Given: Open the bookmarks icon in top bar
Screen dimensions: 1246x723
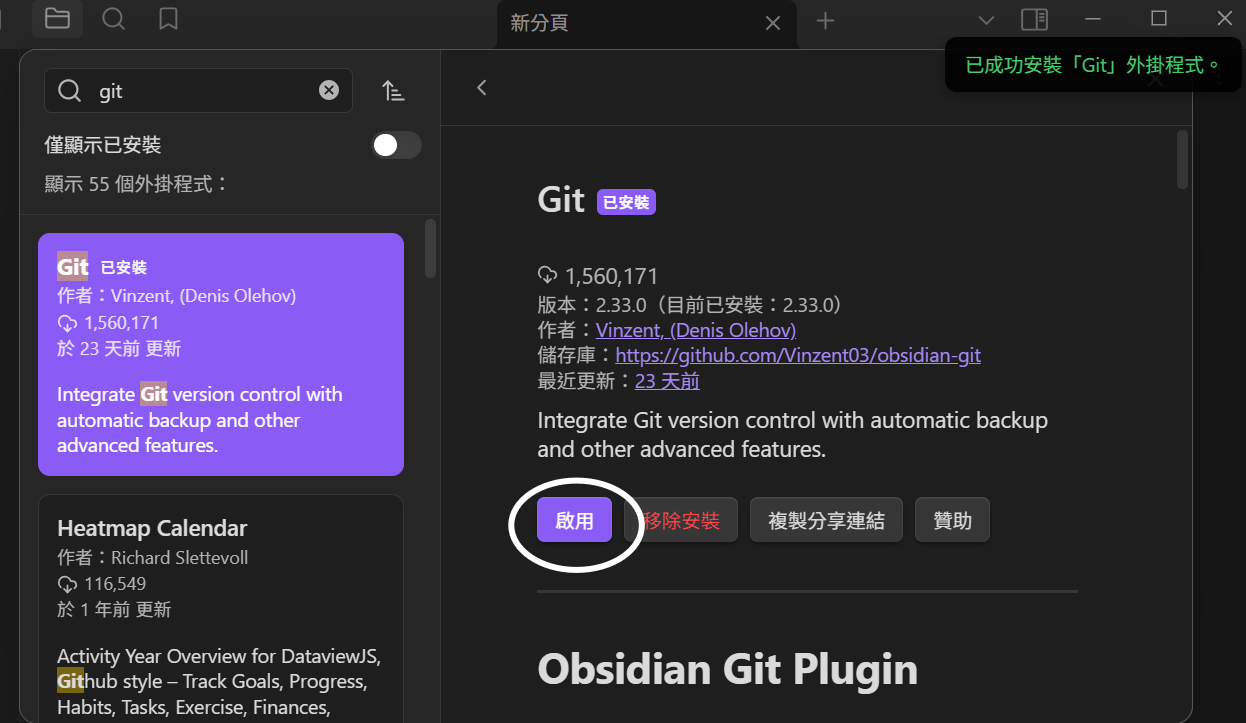Looking at the screenshot, I should pos(169,18).
